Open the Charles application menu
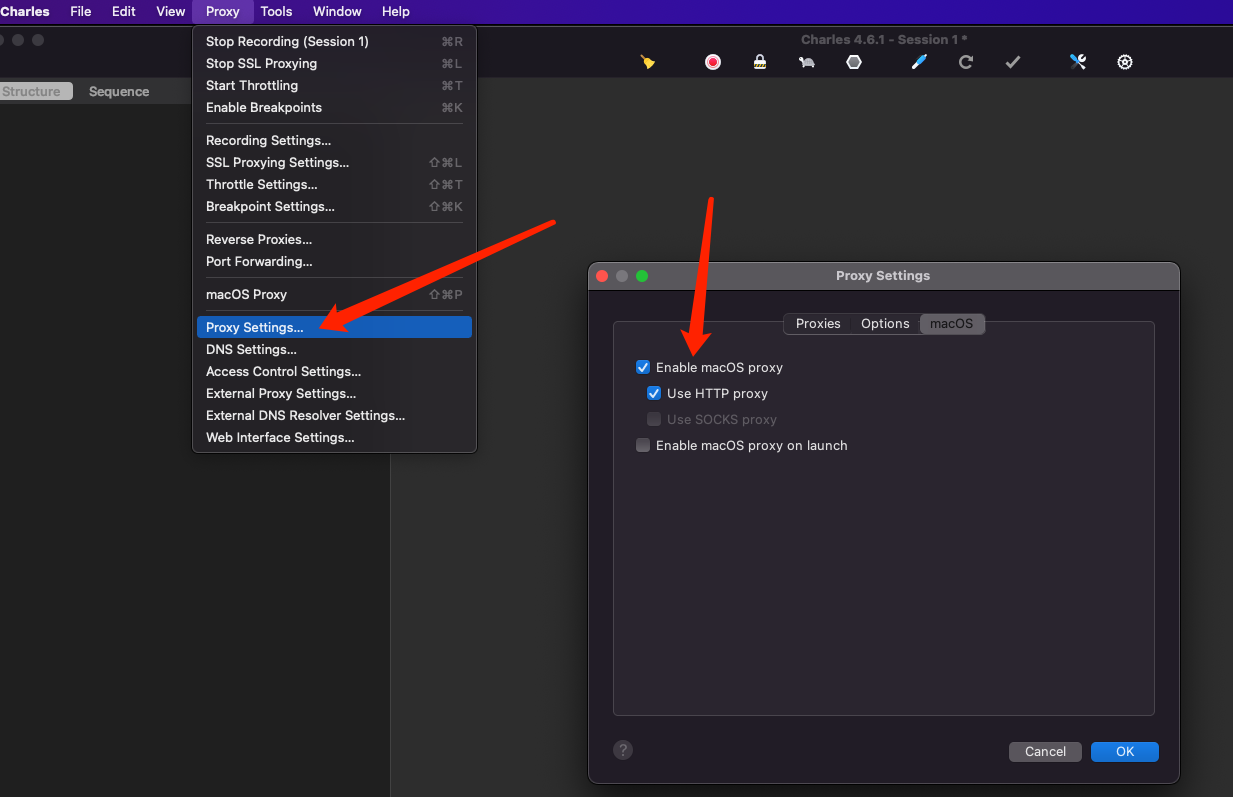 (25, 11)
